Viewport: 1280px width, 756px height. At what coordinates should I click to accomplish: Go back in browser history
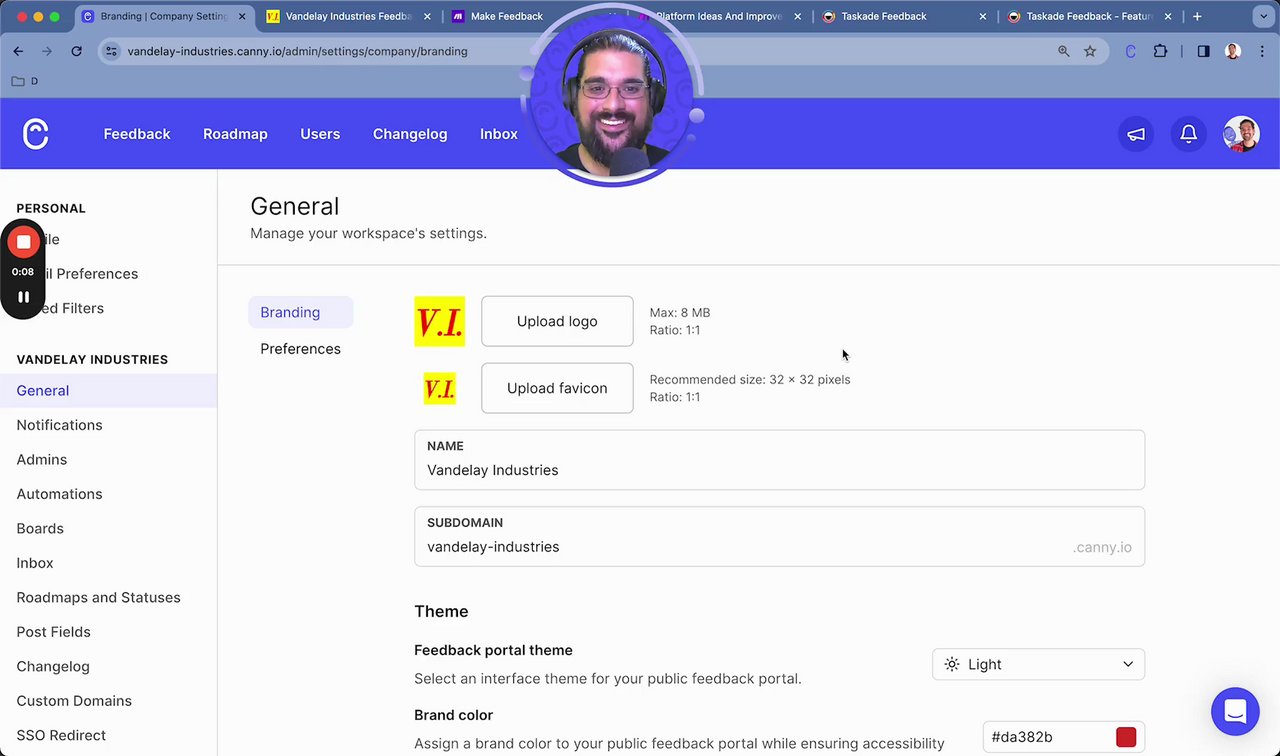[18, 51]
